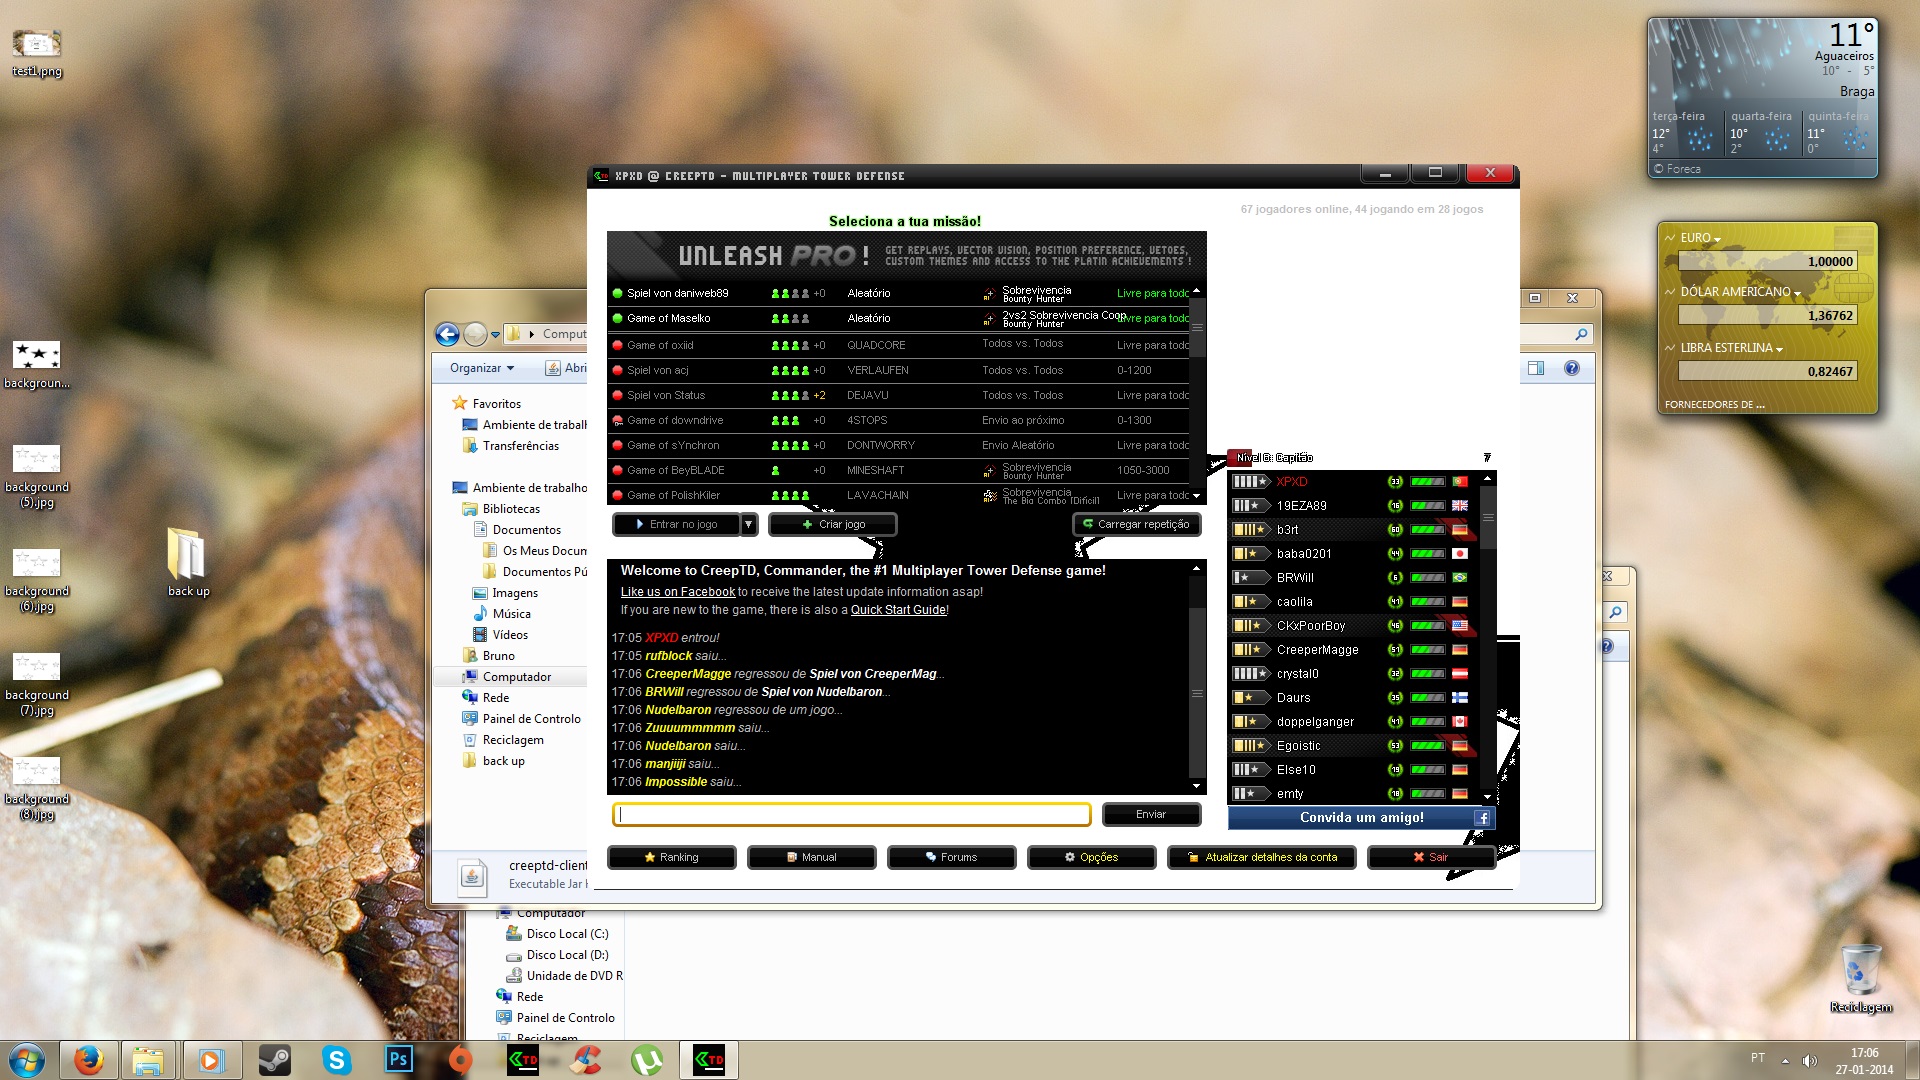The image size is (1920, 1080).
Task: Open the Ranking page
Action: (671, 857)
